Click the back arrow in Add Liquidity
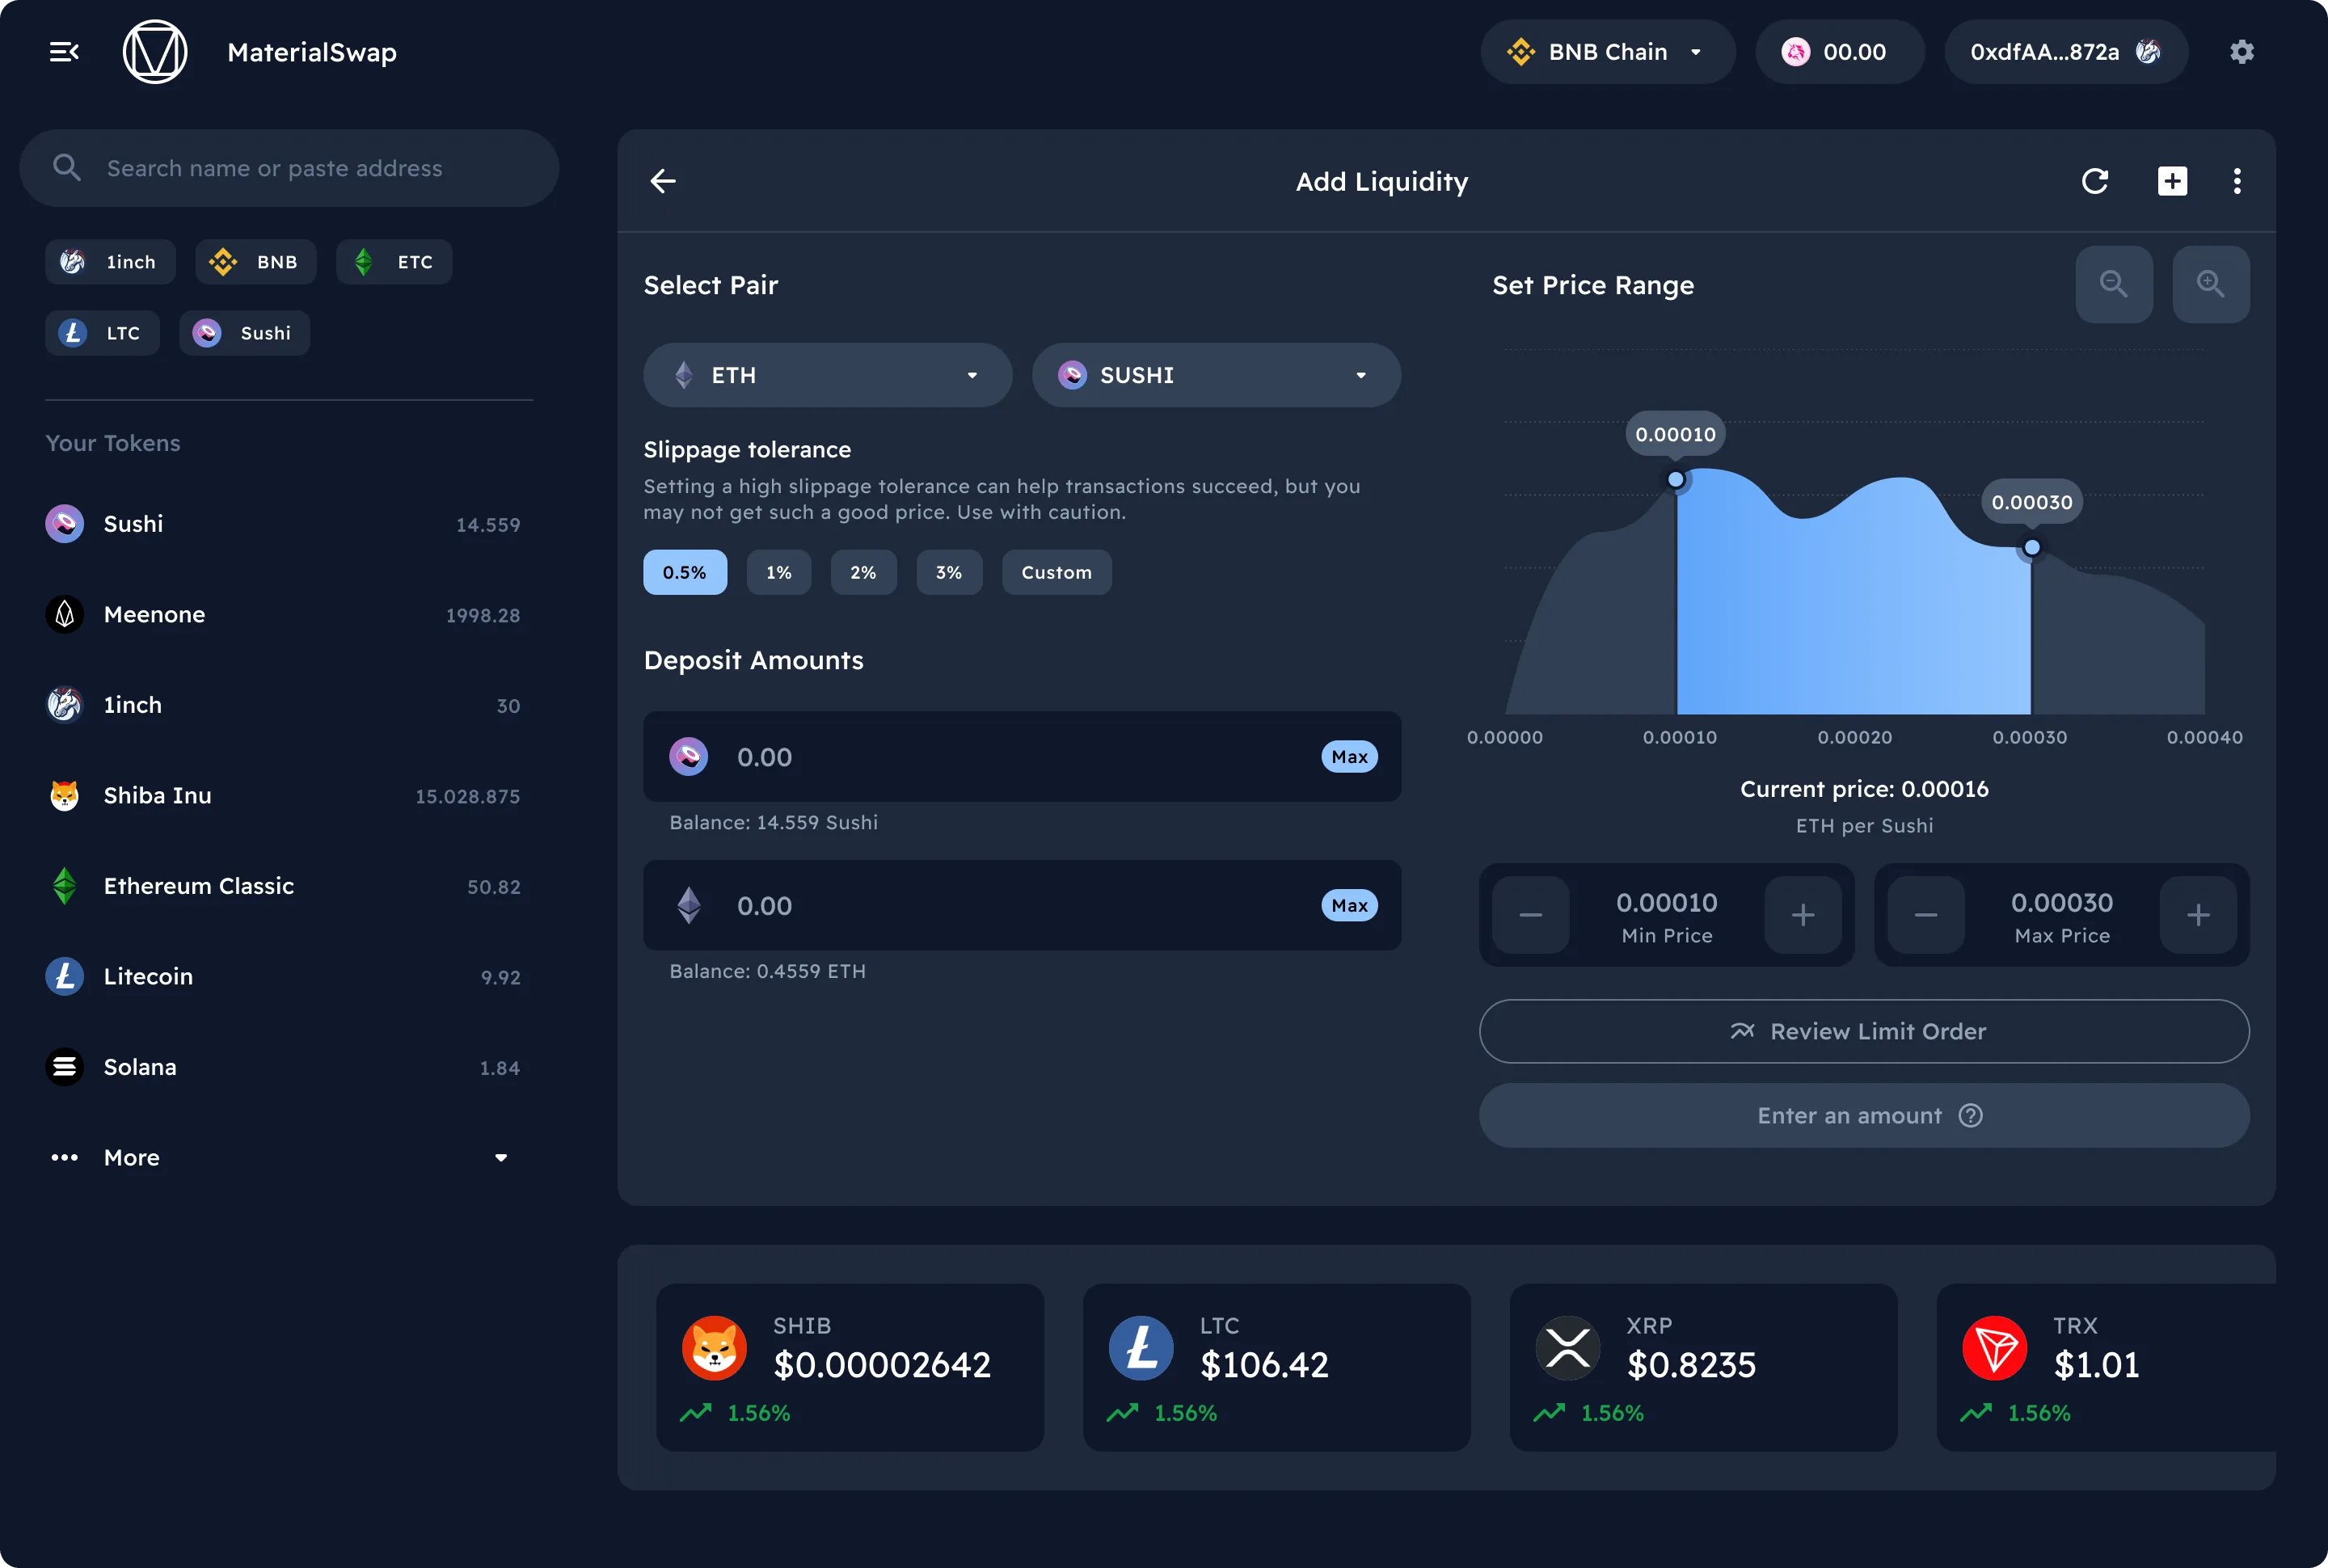The height and width of the screenshot is (1568, 2328). 663,181
